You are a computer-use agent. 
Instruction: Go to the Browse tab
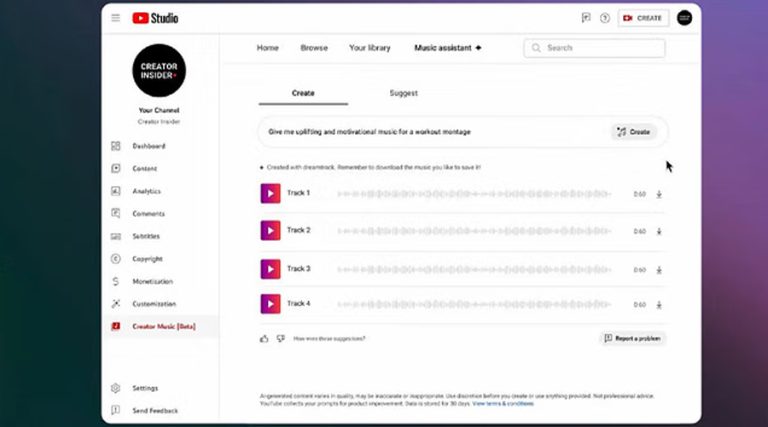click(314, 47)
